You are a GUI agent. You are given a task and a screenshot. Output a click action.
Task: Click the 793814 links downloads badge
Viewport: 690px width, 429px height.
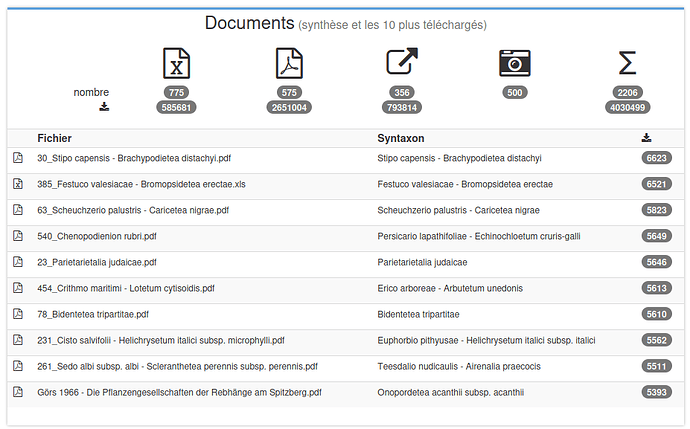pos(402,107)
